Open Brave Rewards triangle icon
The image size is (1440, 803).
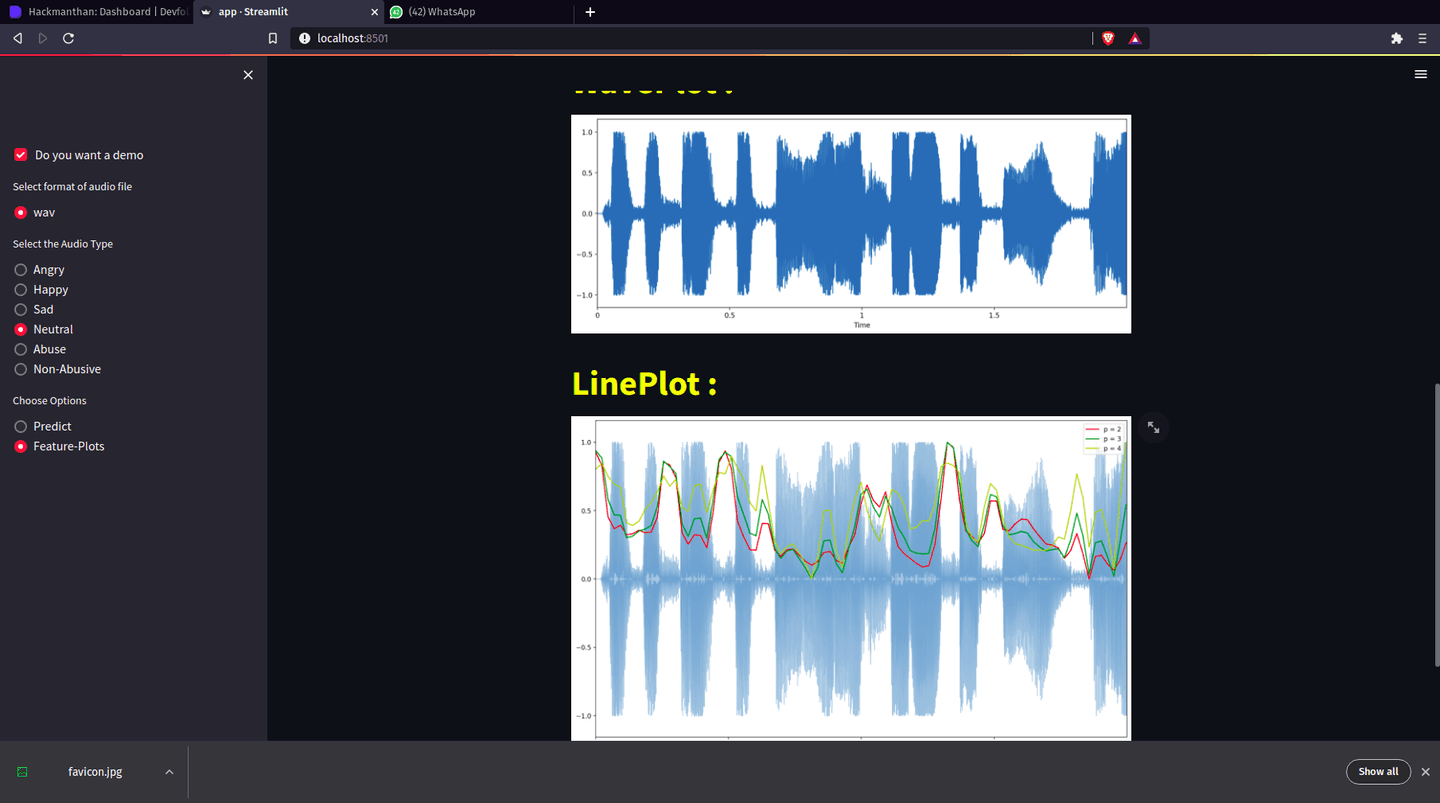tap(1135, 38)
